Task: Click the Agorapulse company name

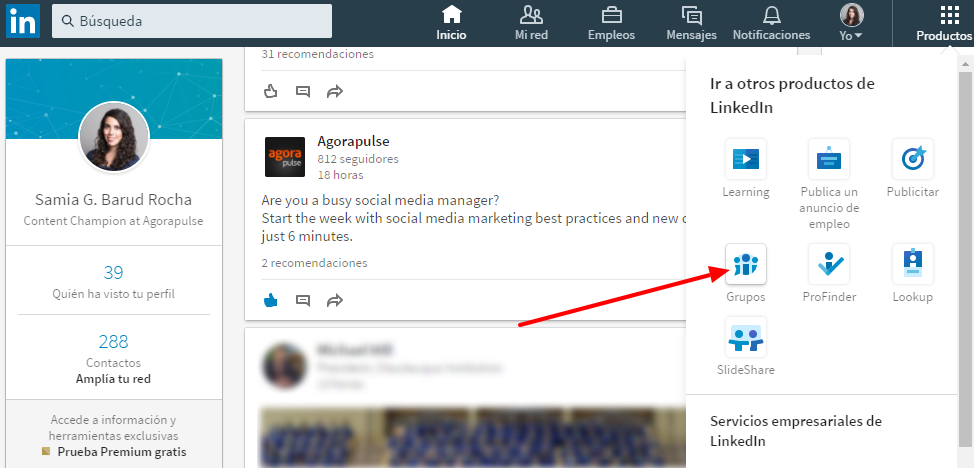Action: (353, 141)
